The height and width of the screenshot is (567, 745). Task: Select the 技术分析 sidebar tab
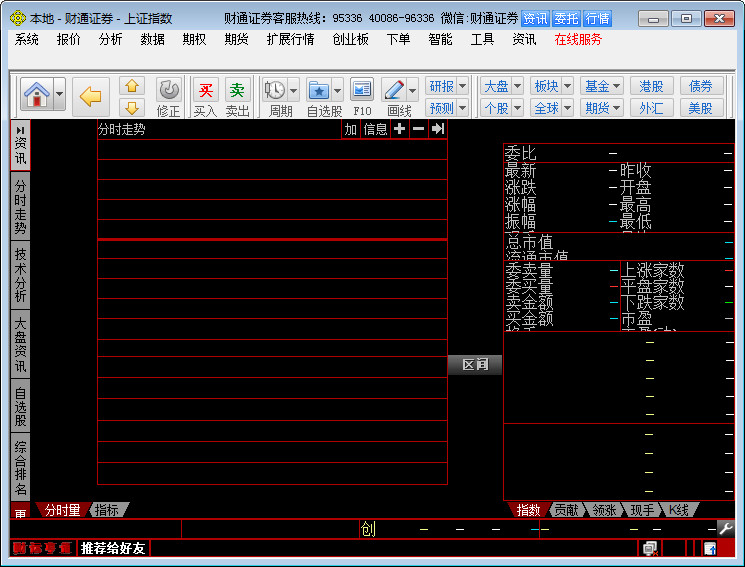click(x=20, y=275)
